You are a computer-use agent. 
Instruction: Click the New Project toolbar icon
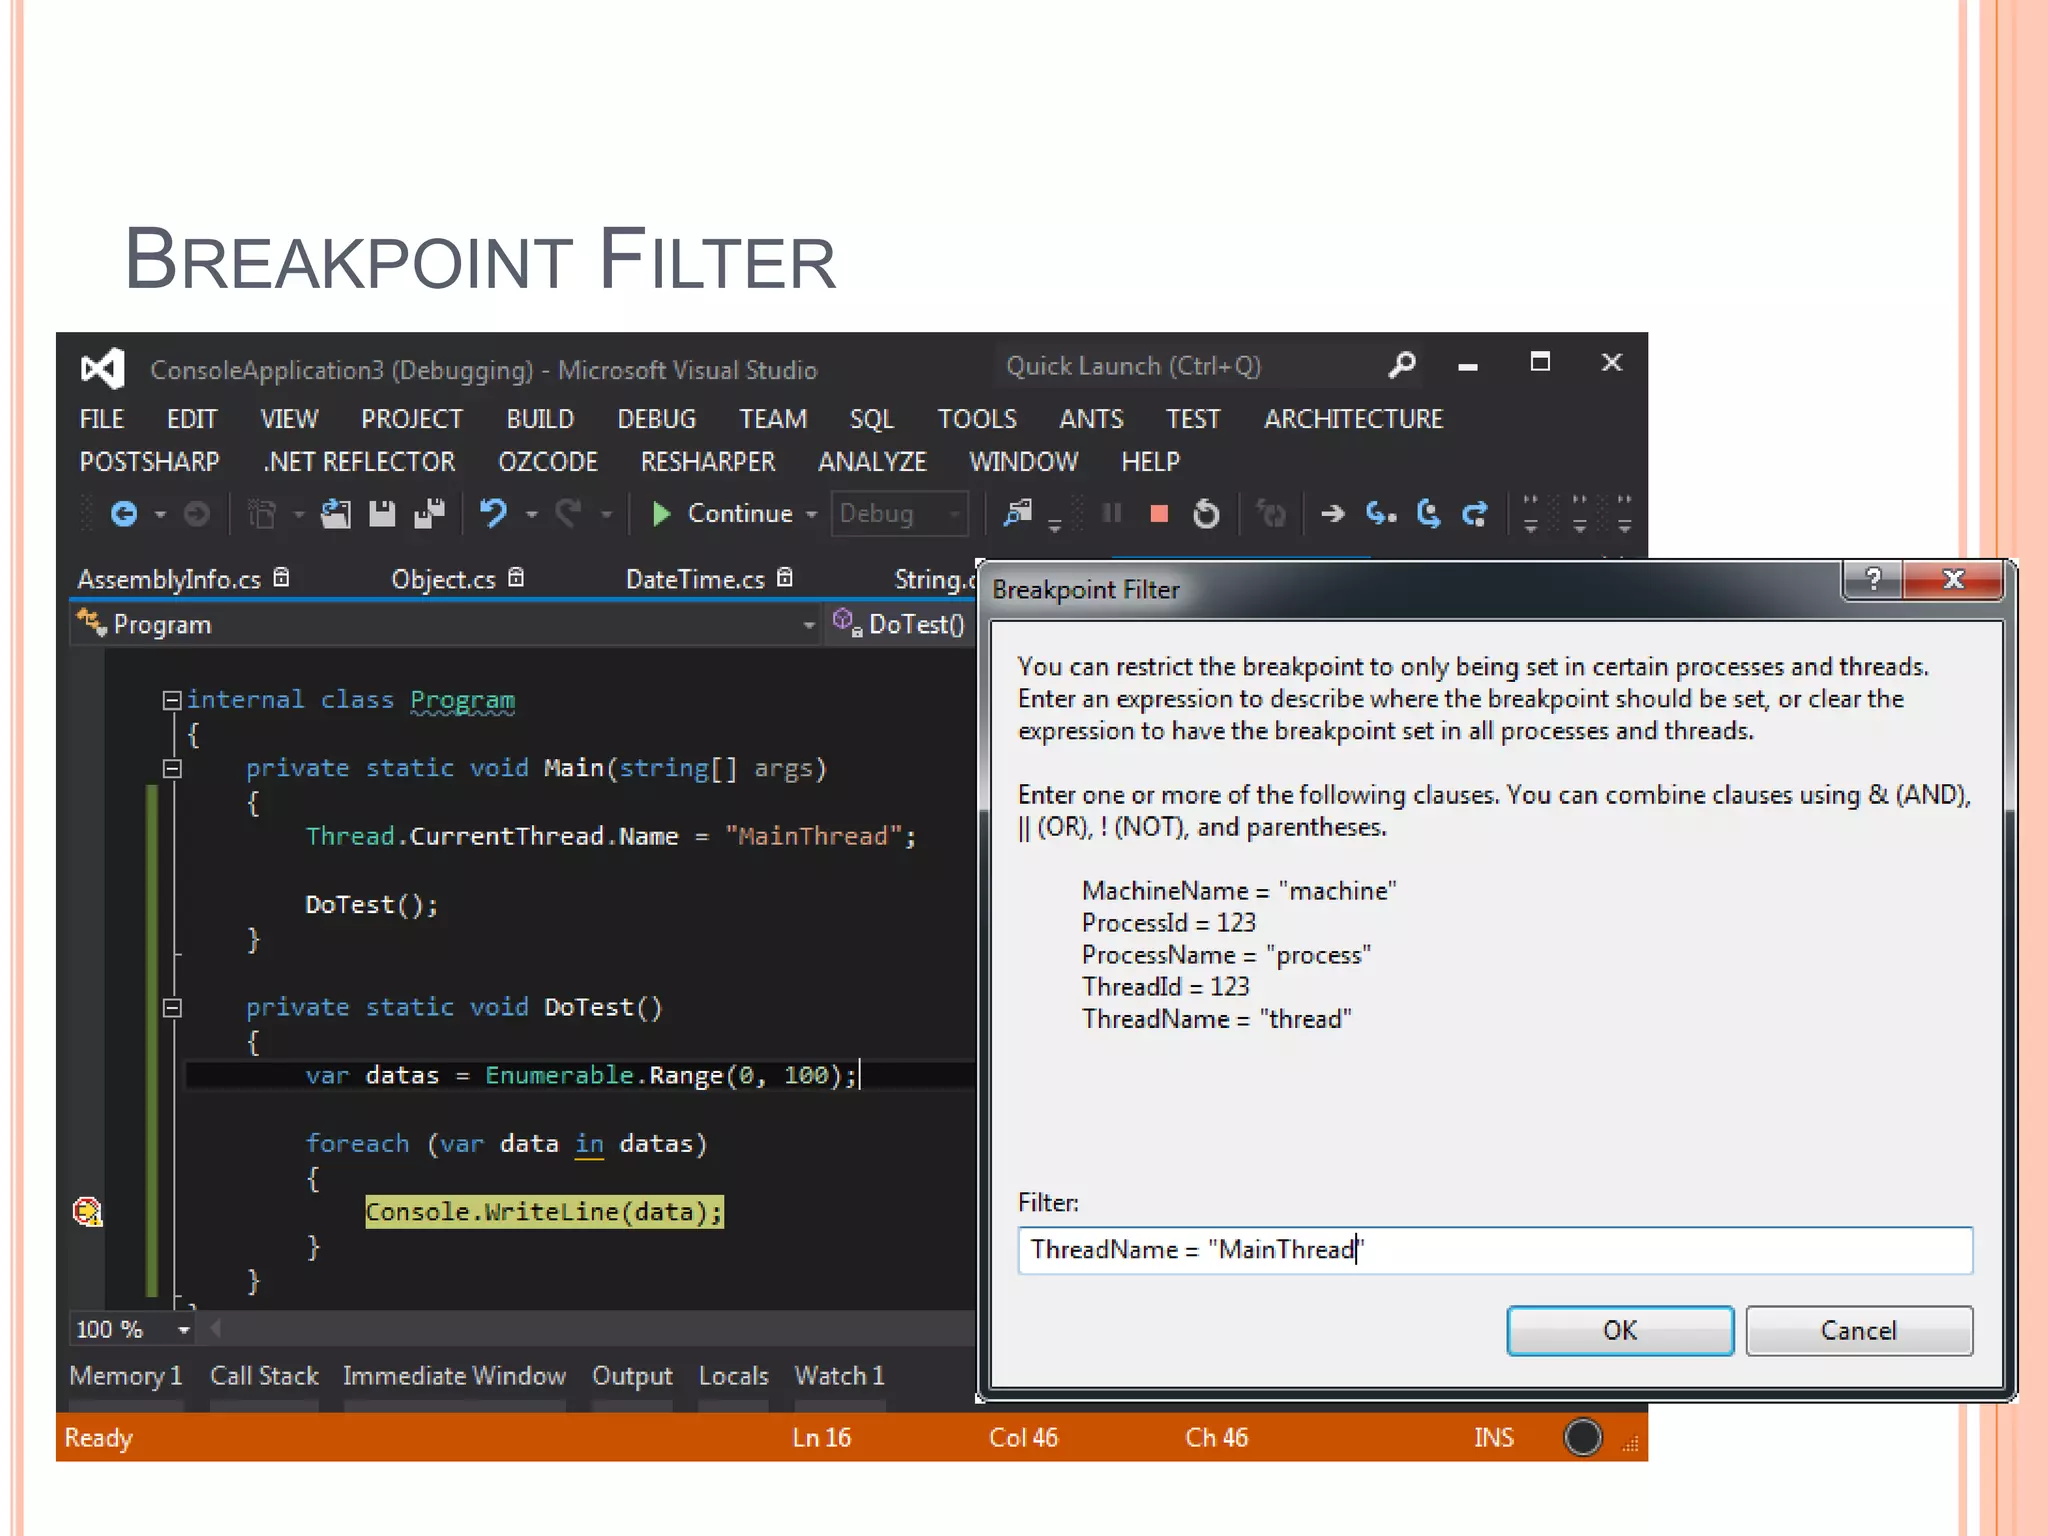262,514
